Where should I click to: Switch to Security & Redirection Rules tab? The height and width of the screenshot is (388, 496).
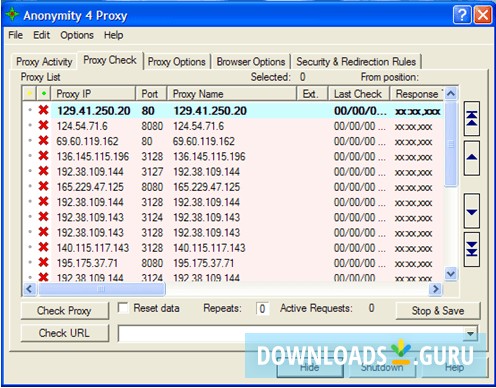coord(356,62)
